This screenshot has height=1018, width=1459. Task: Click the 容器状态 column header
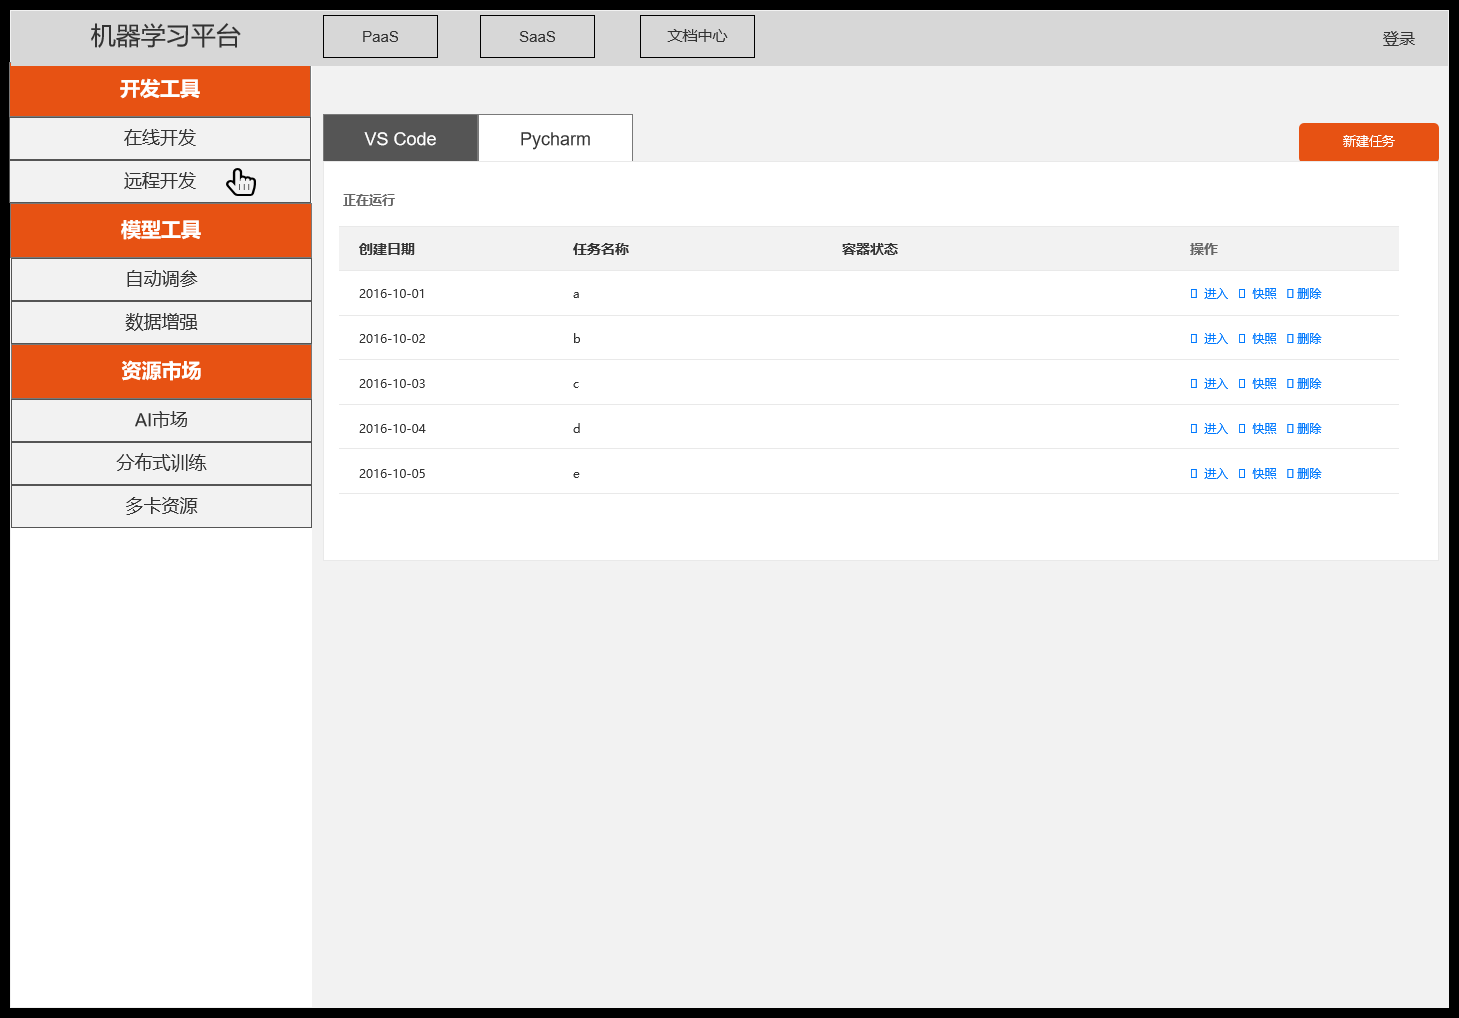click(x=870, y=249)
